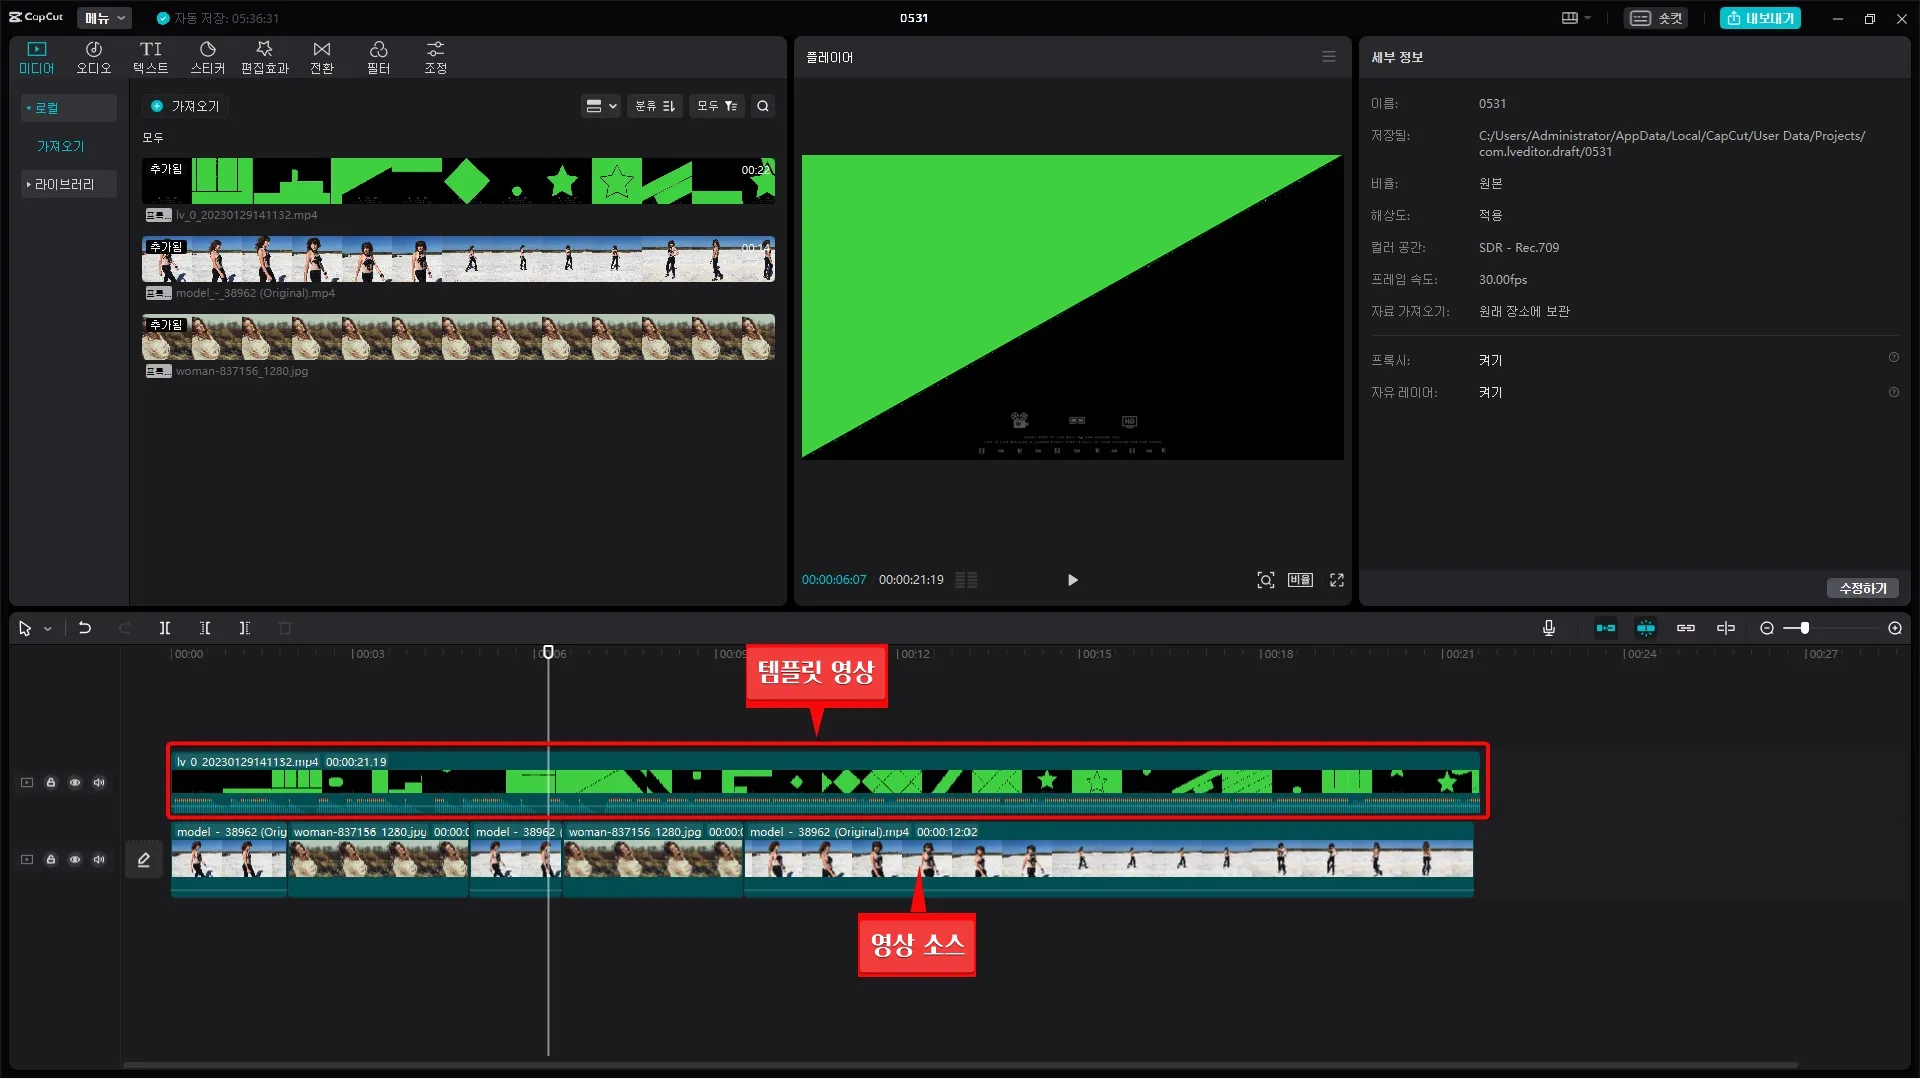This screenshot has width=1920, height=1079.
Task: Mute the upper template video track
Action: coord(99,783)
